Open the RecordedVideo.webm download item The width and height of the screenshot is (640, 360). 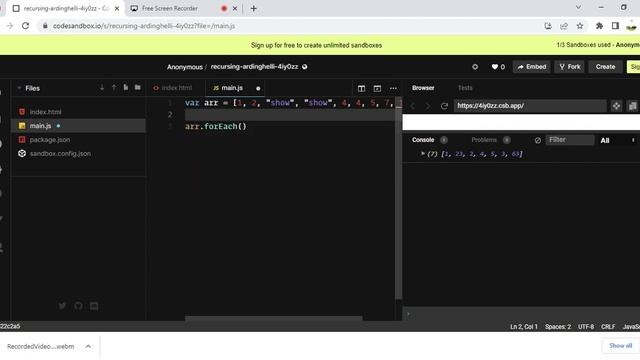tap(40, 346)
